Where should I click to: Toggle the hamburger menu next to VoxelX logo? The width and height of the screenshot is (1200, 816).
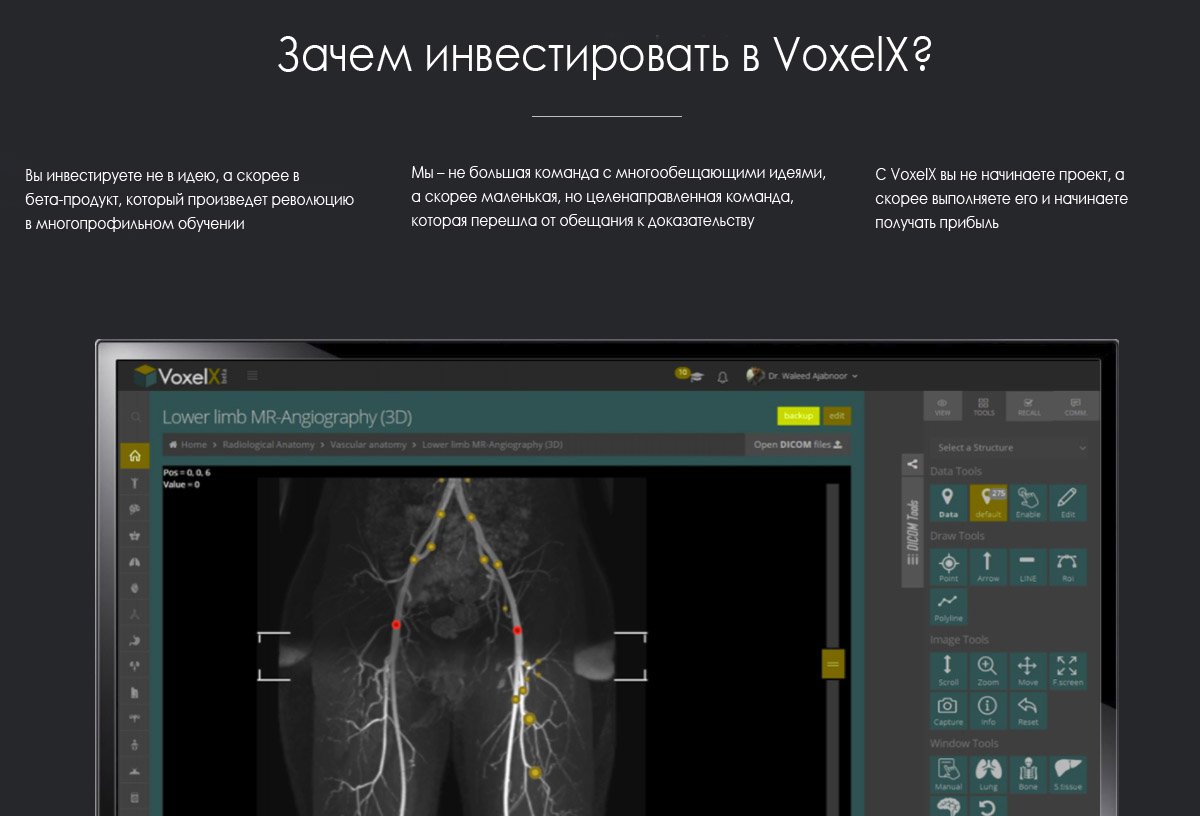(252, 376)
